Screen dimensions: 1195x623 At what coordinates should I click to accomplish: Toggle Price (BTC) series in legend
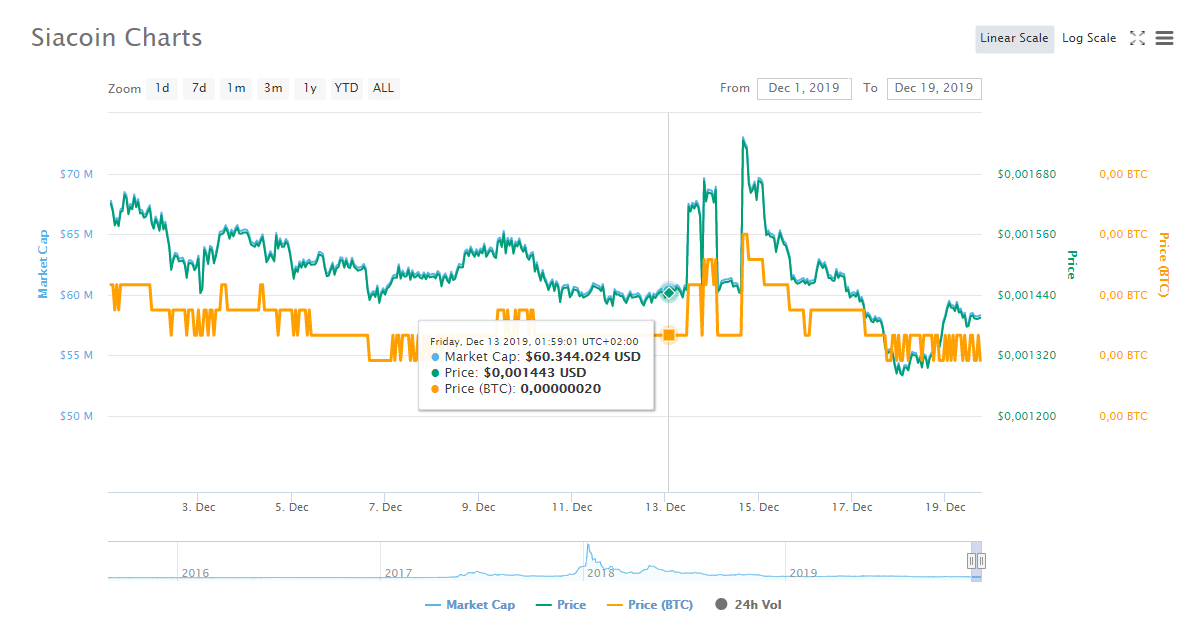[650, 605]
